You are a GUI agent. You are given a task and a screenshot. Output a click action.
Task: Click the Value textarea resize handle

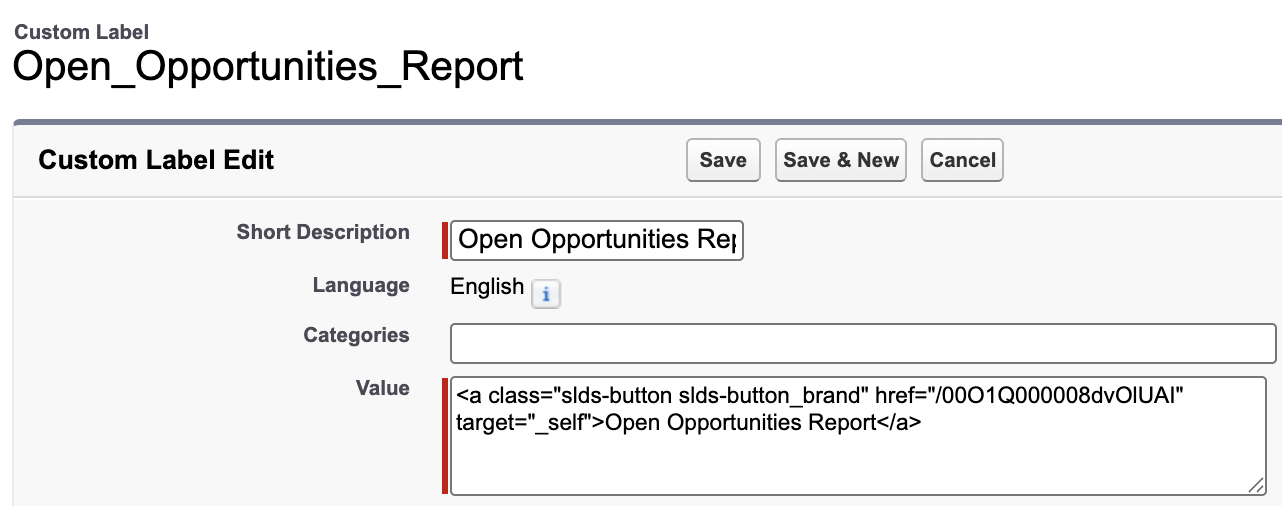tap(1255, 485)
